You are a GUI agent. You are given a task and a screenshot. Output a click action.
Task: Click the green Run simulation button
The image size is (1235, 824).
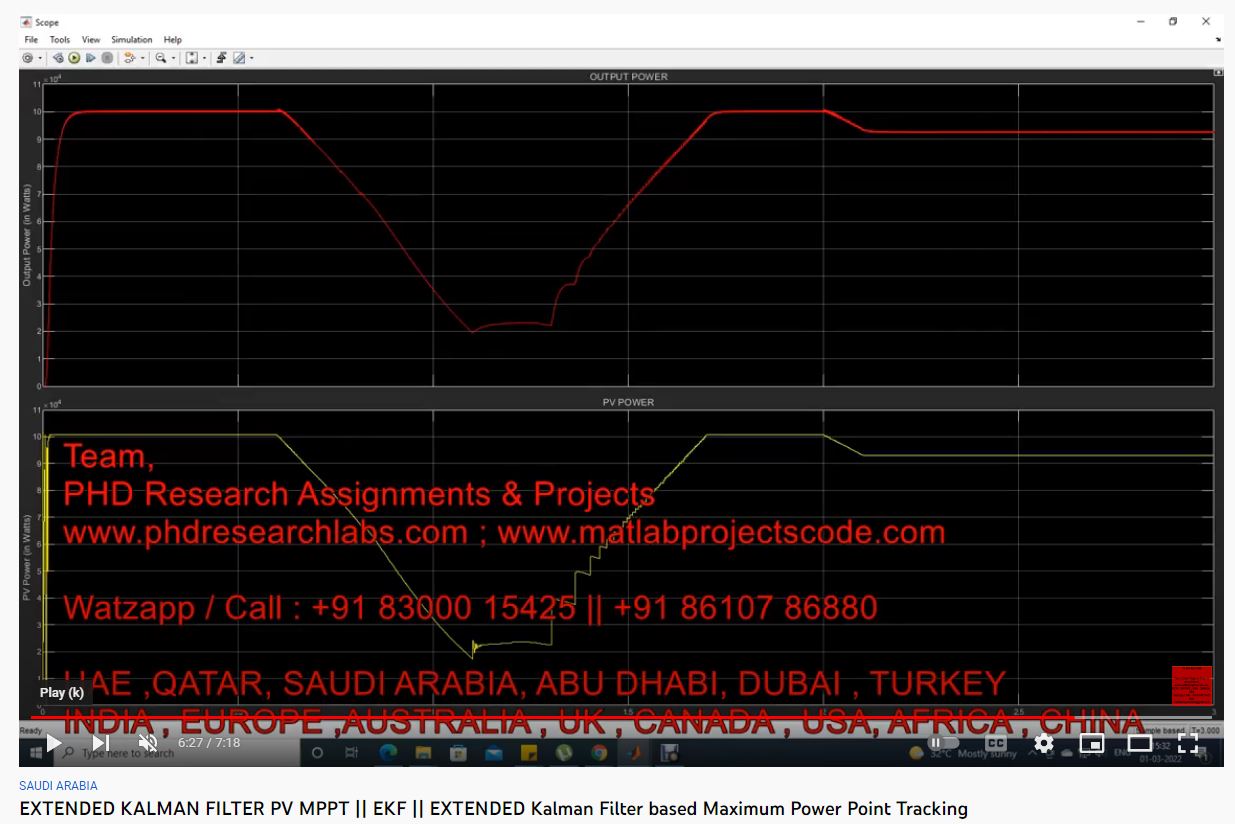75,58
